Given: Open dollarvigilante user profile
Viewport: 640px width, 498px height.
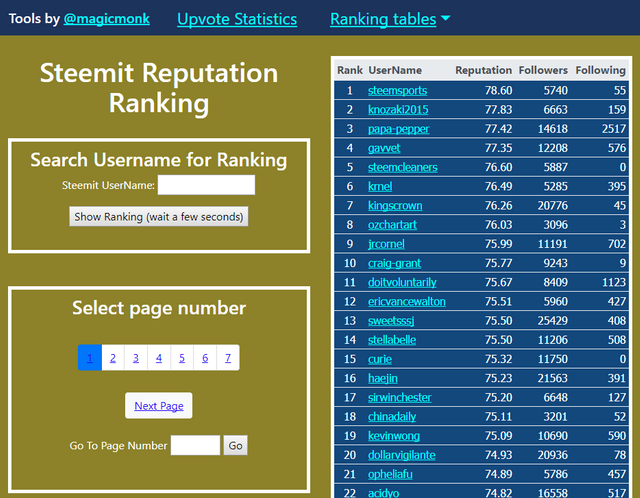Looking at the screenshot, I should click(x=402, y=455).
